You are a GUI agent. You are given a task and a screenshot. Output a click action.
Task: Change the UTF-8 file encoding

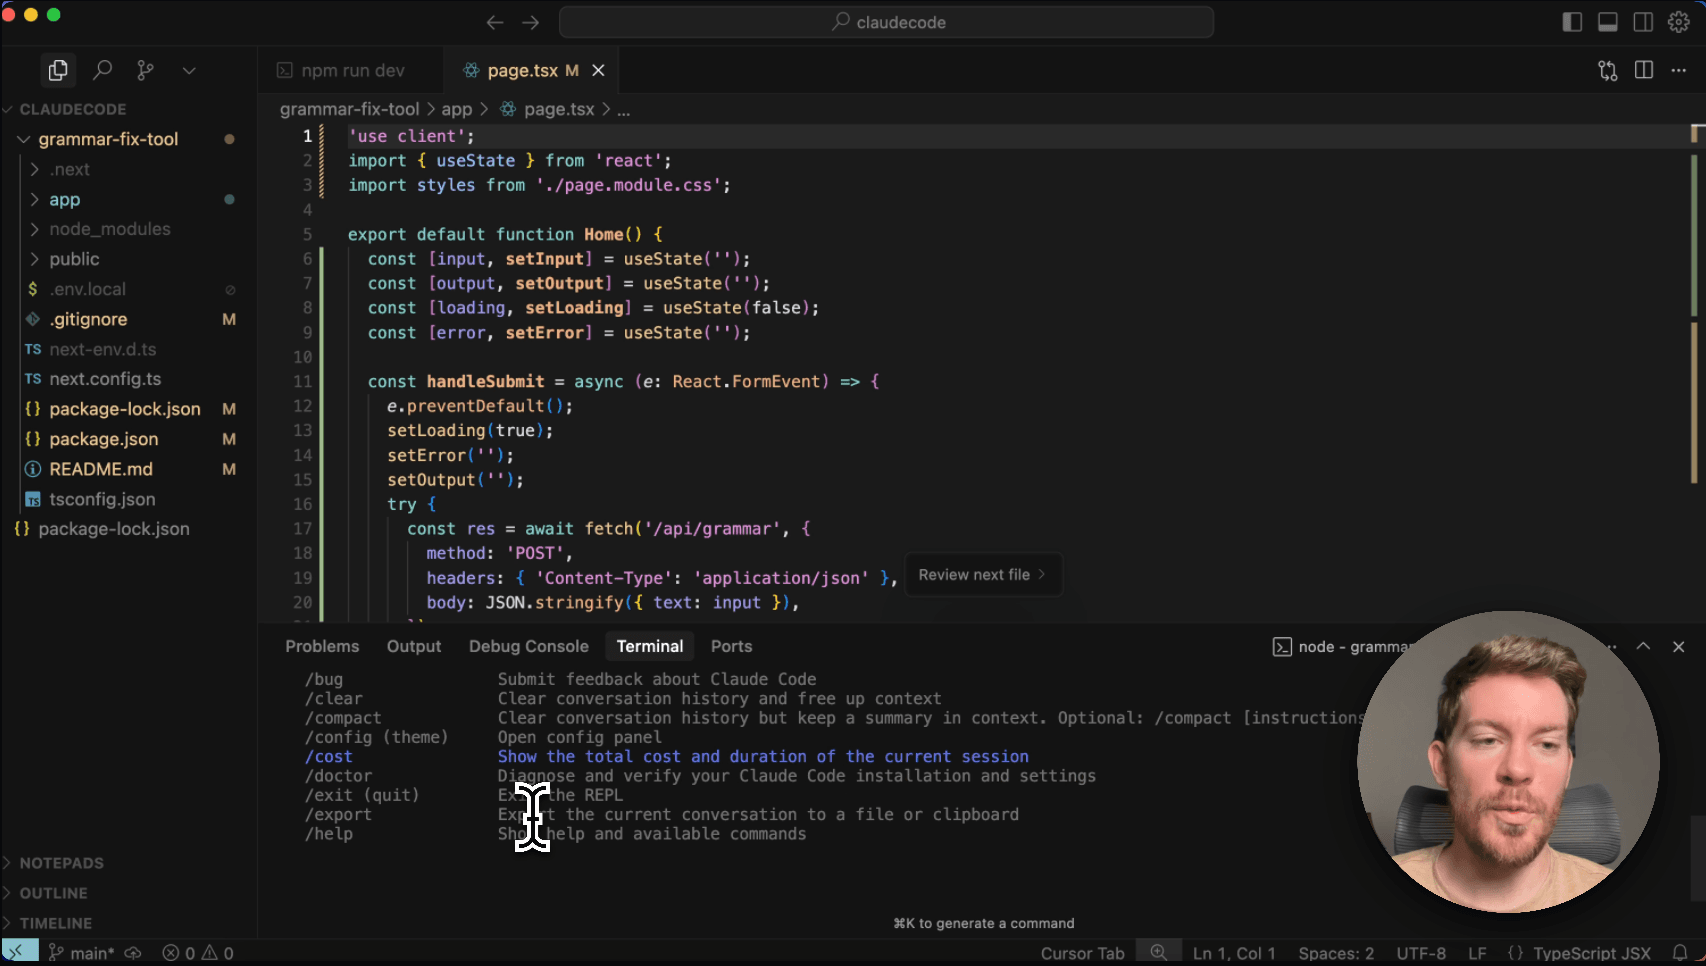pos(1421,953)
